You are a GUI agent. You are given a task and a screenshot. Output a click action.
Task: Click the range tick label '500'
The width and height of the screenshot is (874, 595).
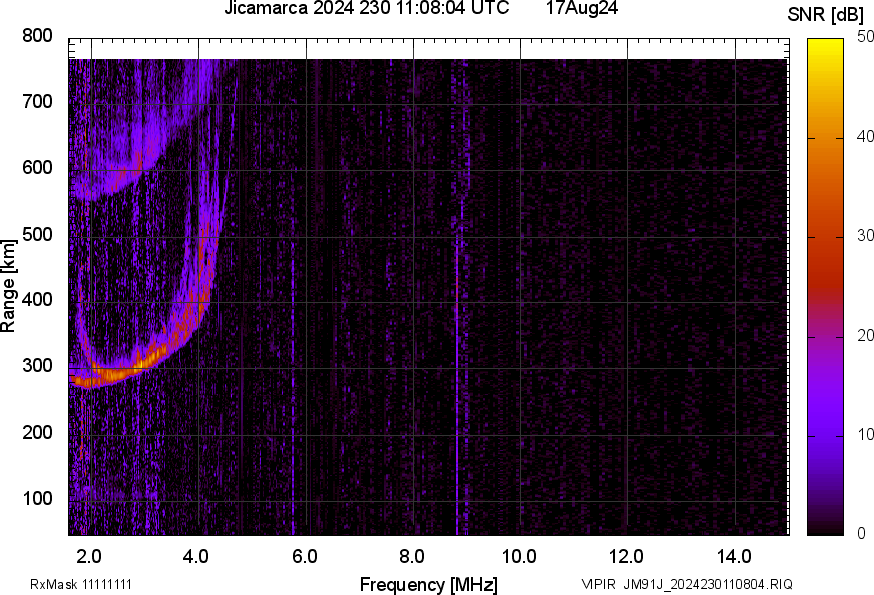pyautogui.click(x=37, y=234)
